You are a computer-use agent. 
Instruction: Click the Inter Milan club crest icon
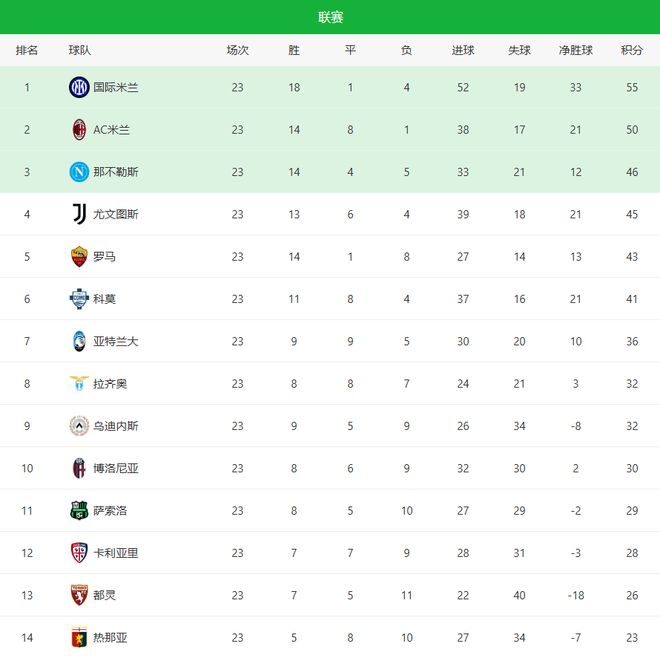[x=79, y=87]
